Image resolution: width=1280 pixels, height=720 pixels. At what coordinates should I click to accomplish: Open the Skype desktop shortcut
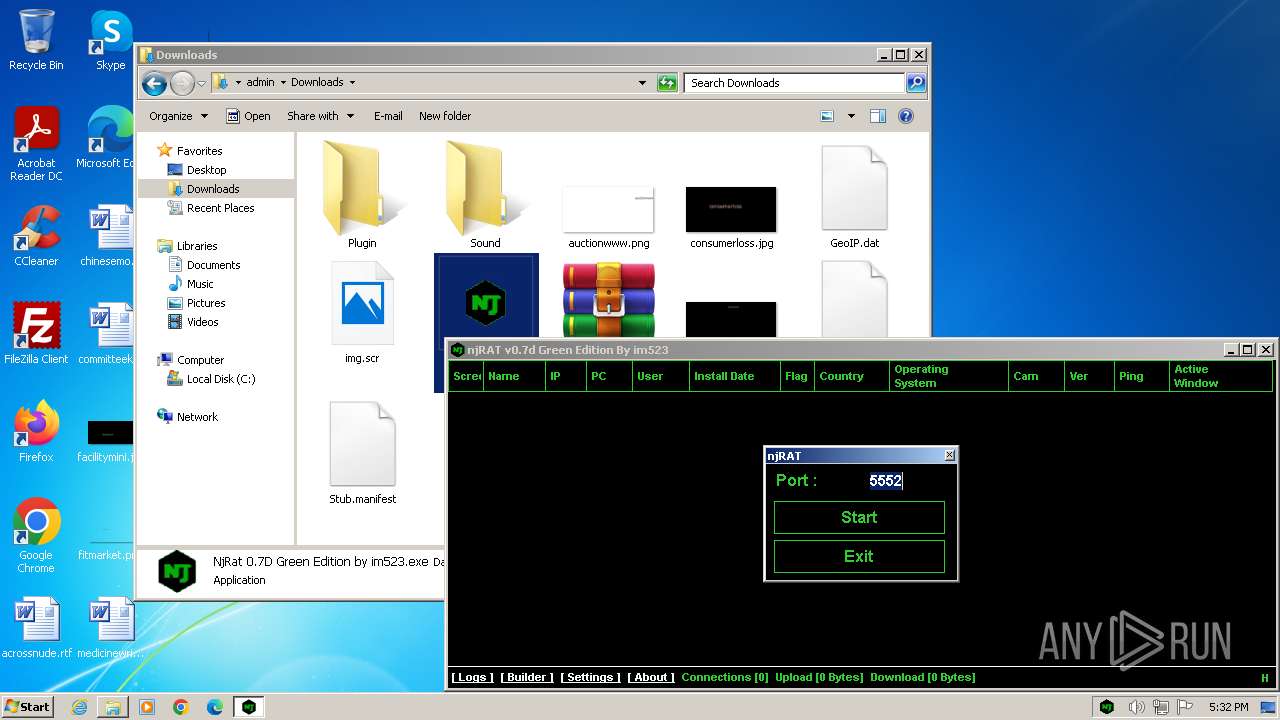pos(110,38)
